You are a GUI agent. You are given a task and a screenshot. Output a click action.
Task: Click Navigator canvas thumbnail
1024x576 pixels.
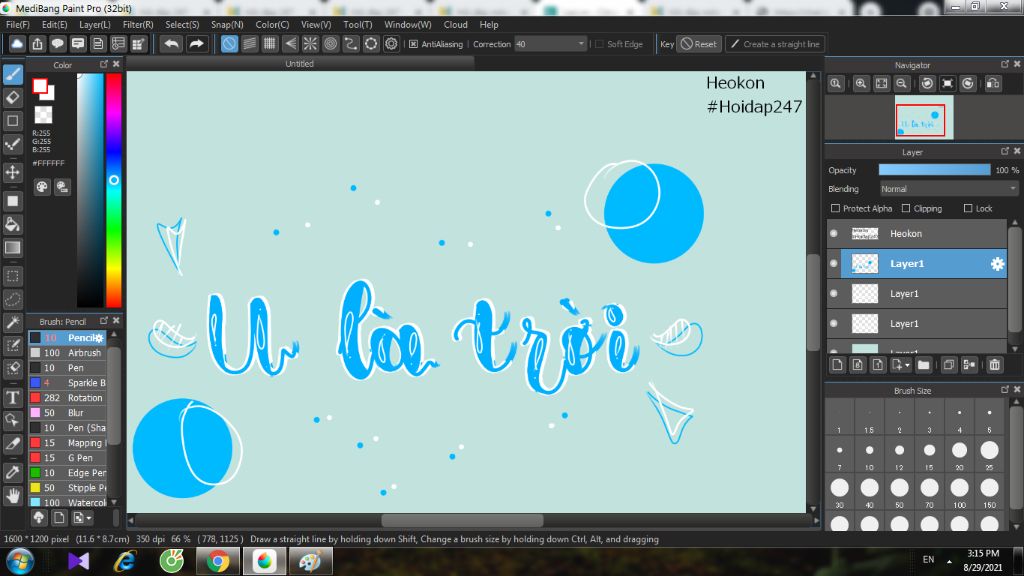coord(924,118)
